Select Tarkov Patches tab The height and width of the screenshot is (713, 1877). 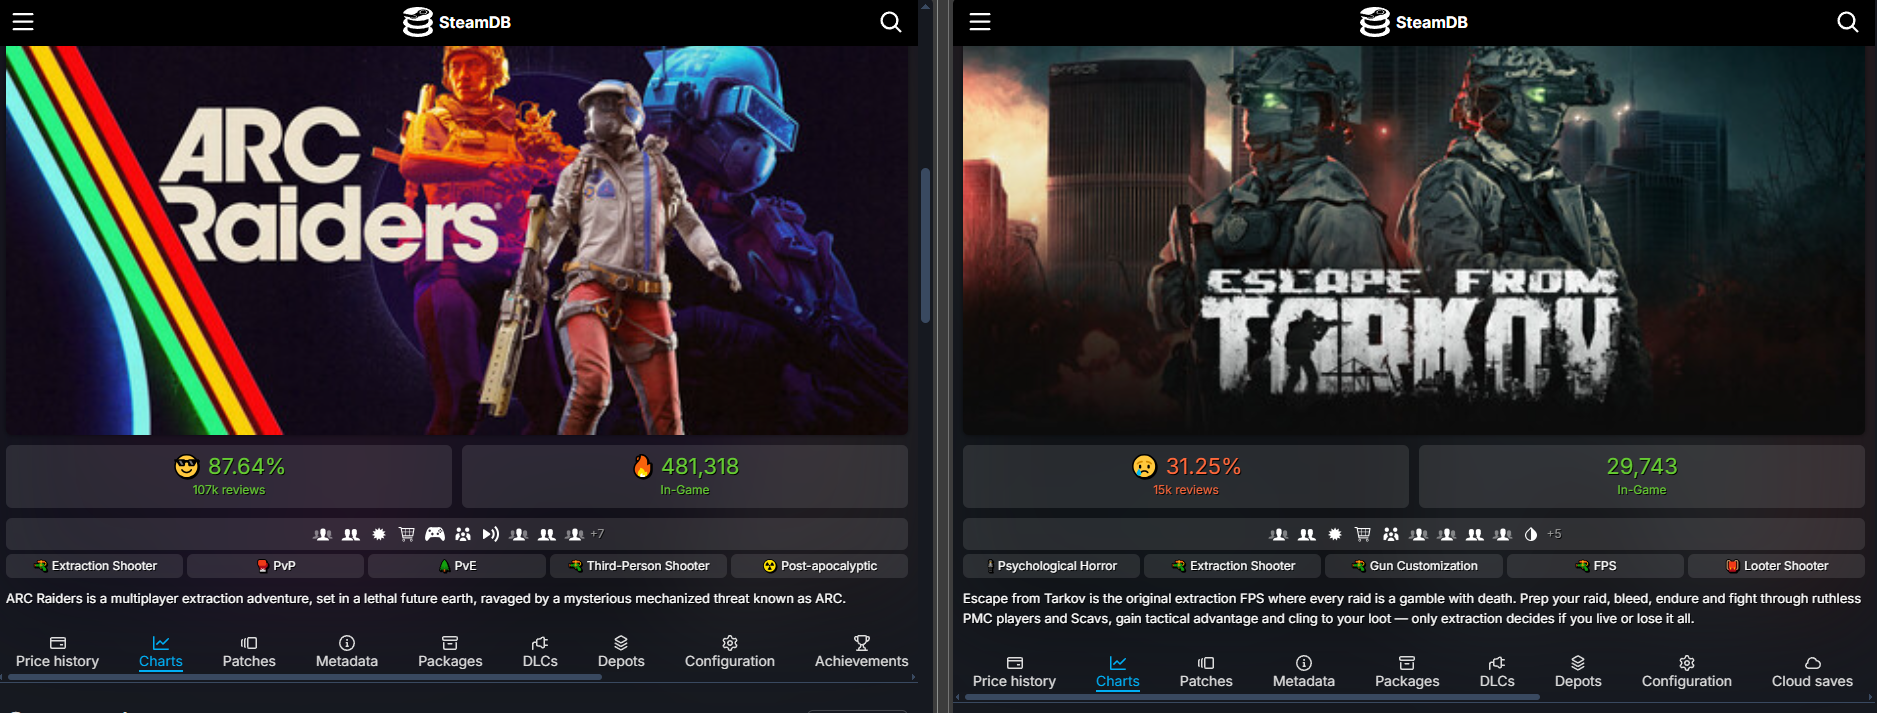(1206, 671)
